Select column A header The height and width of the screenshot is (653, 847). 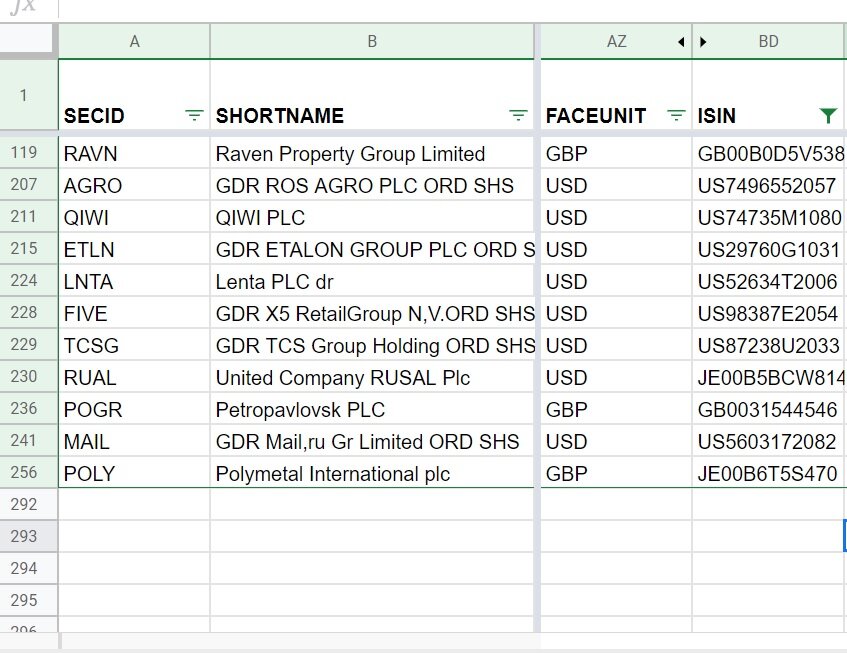pos(134,41)
